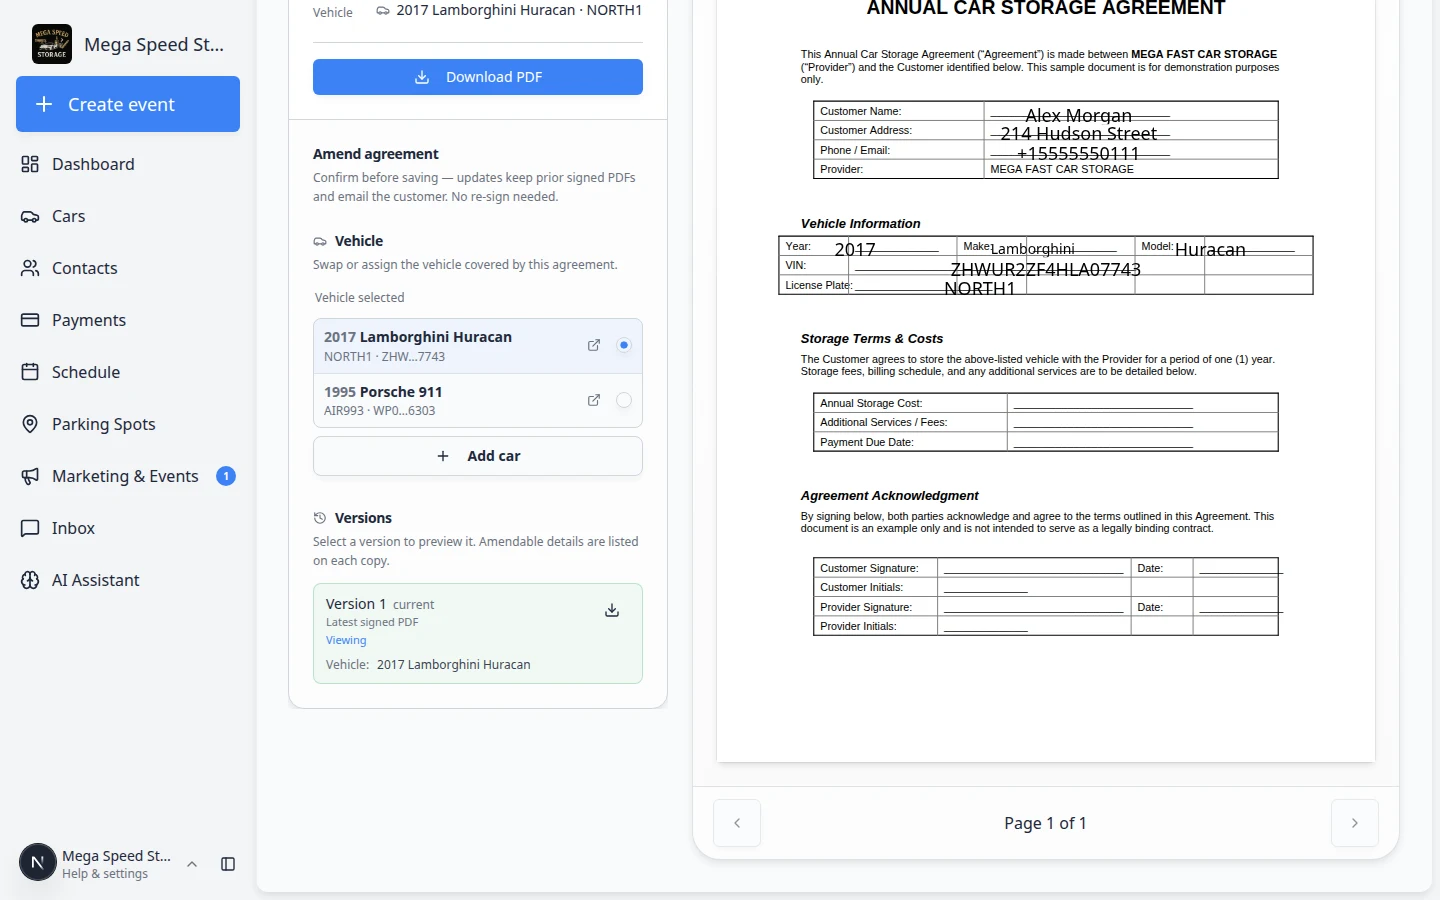
Task: Select the 2017 Lamborghini Huracan radio button
Action: pos(624,345)
